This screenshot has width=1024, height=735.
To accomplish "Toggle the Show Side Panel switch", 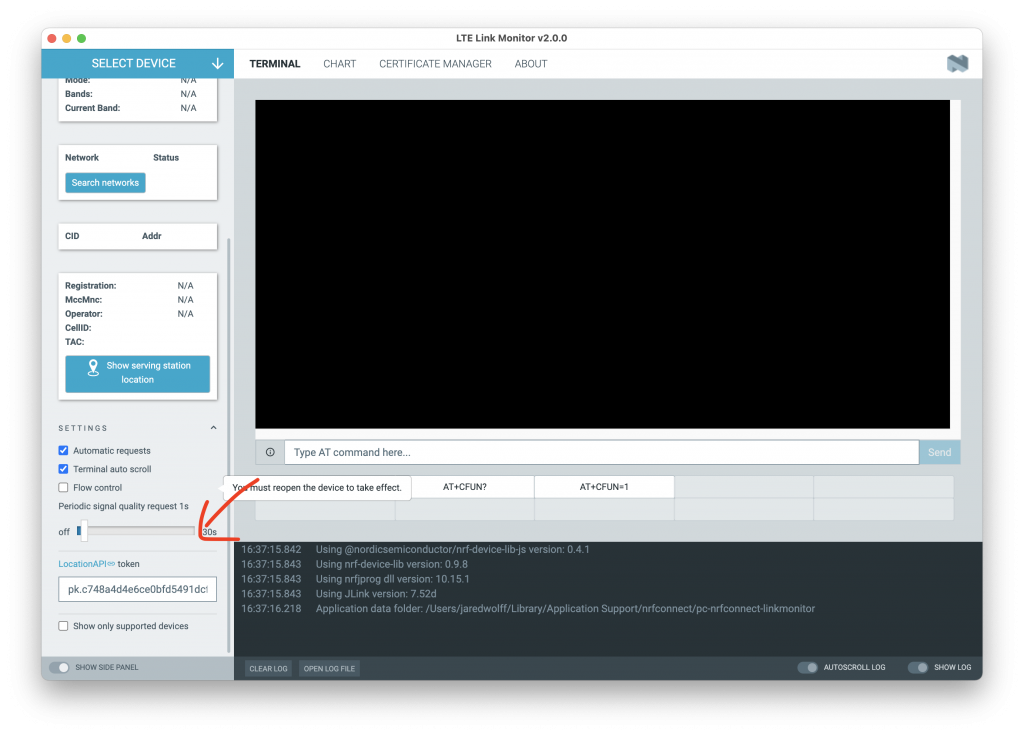I will (59, 667).
